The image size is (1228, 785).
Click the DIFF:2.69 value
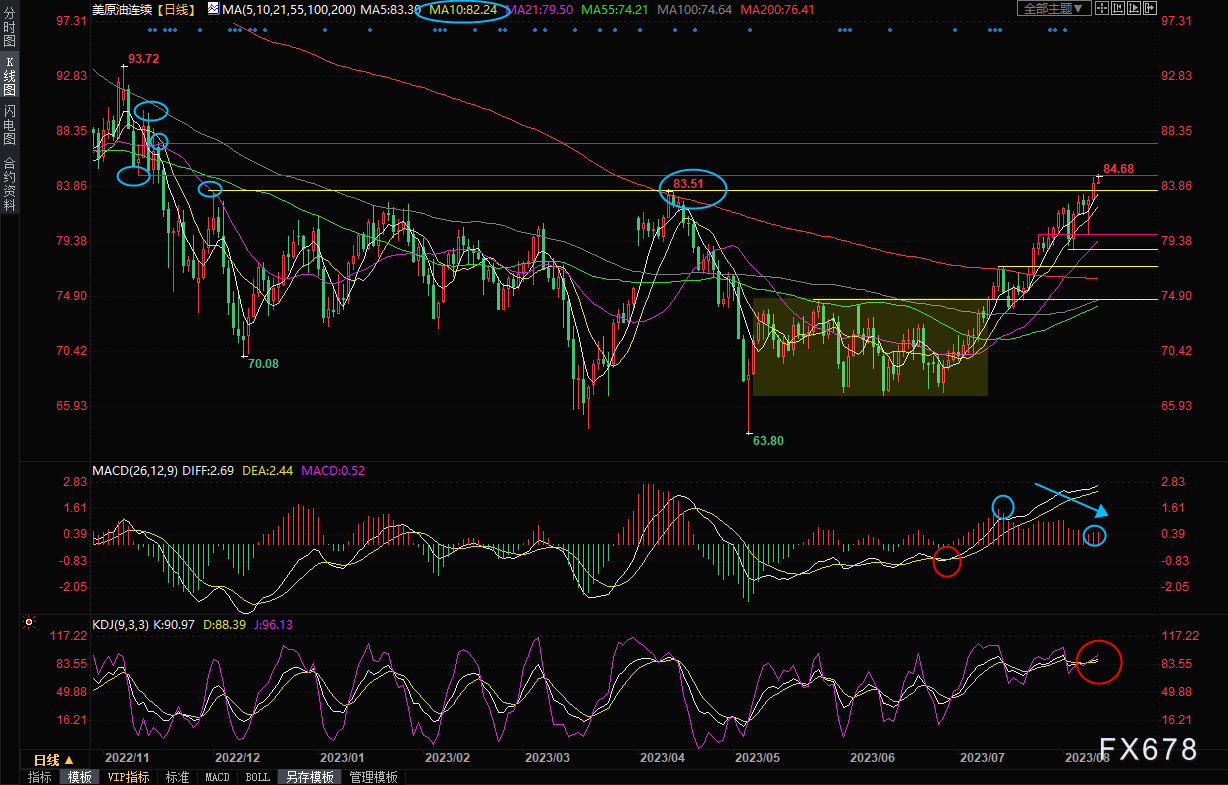209,470
